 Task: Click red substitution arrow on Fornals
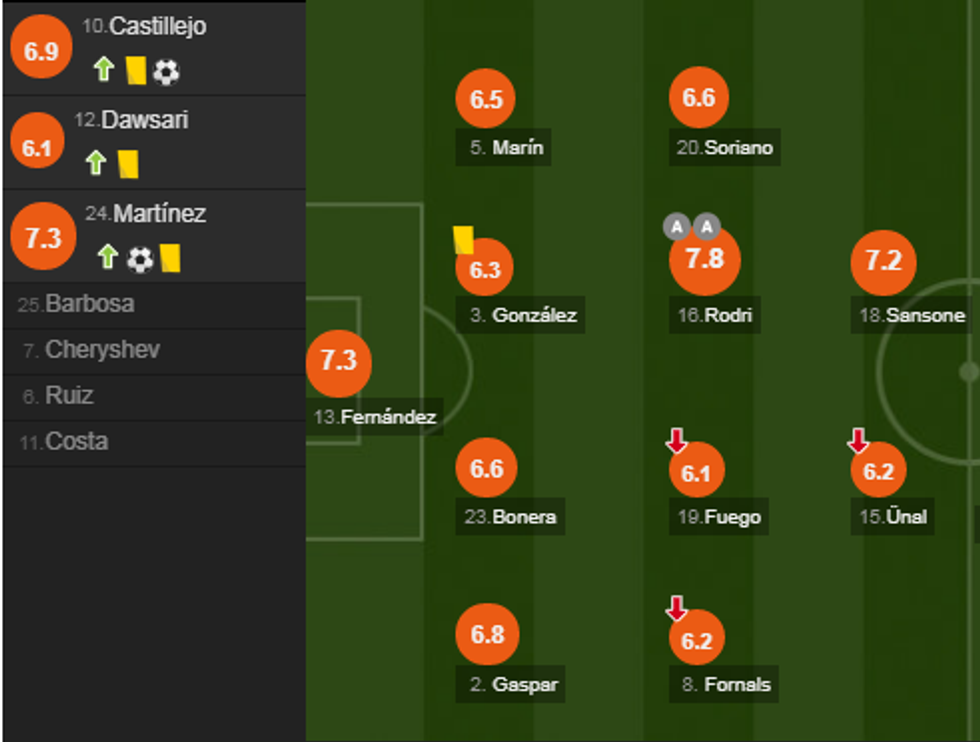pyautogui.click(x=677, y=608)
